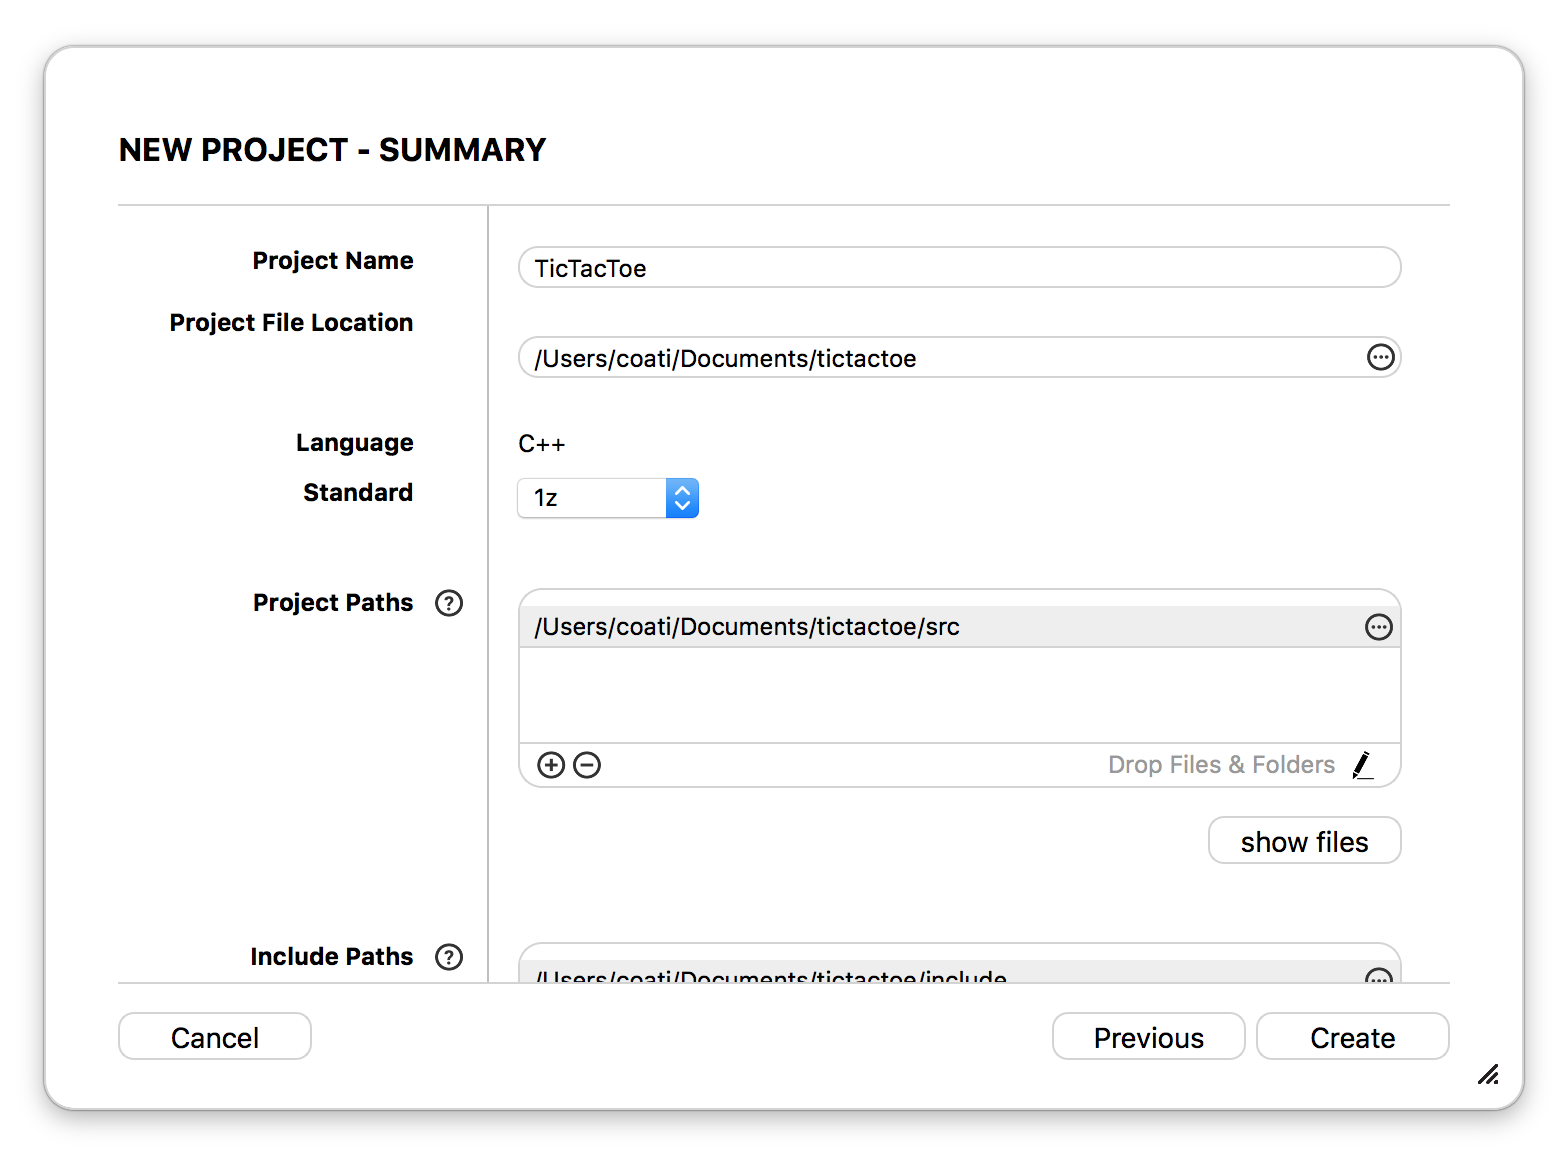1568x1172 pixels.
Task: Open the Standard dropdown showing 1z
Action: coord(608,498)
